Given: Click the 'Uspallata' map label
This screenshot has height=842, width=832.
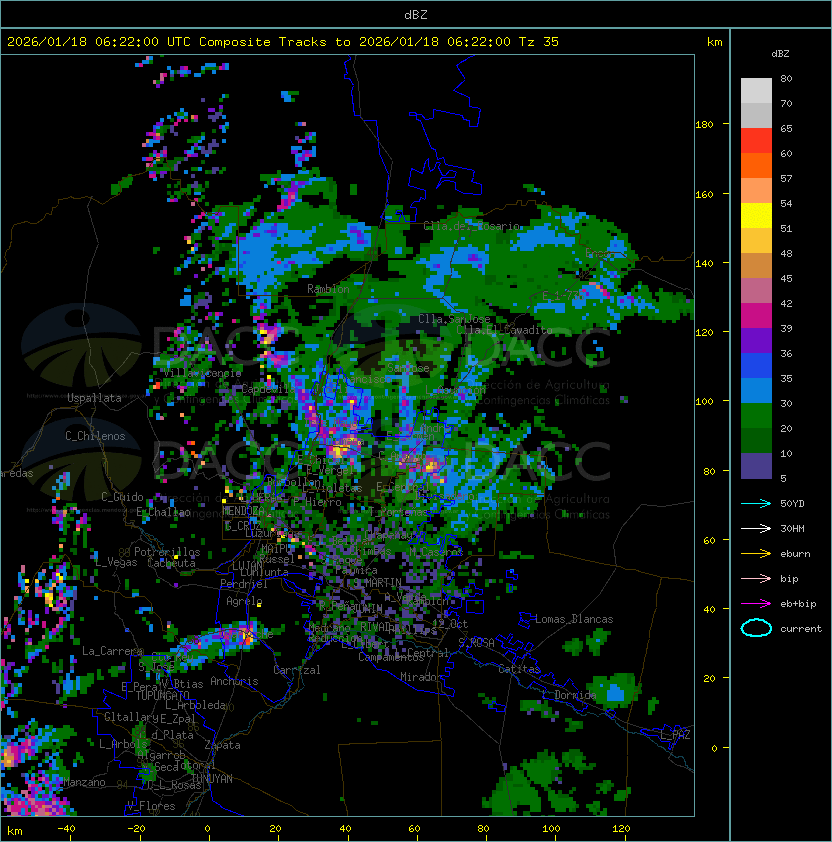Looking at the screenshot, I should [94, 398].
